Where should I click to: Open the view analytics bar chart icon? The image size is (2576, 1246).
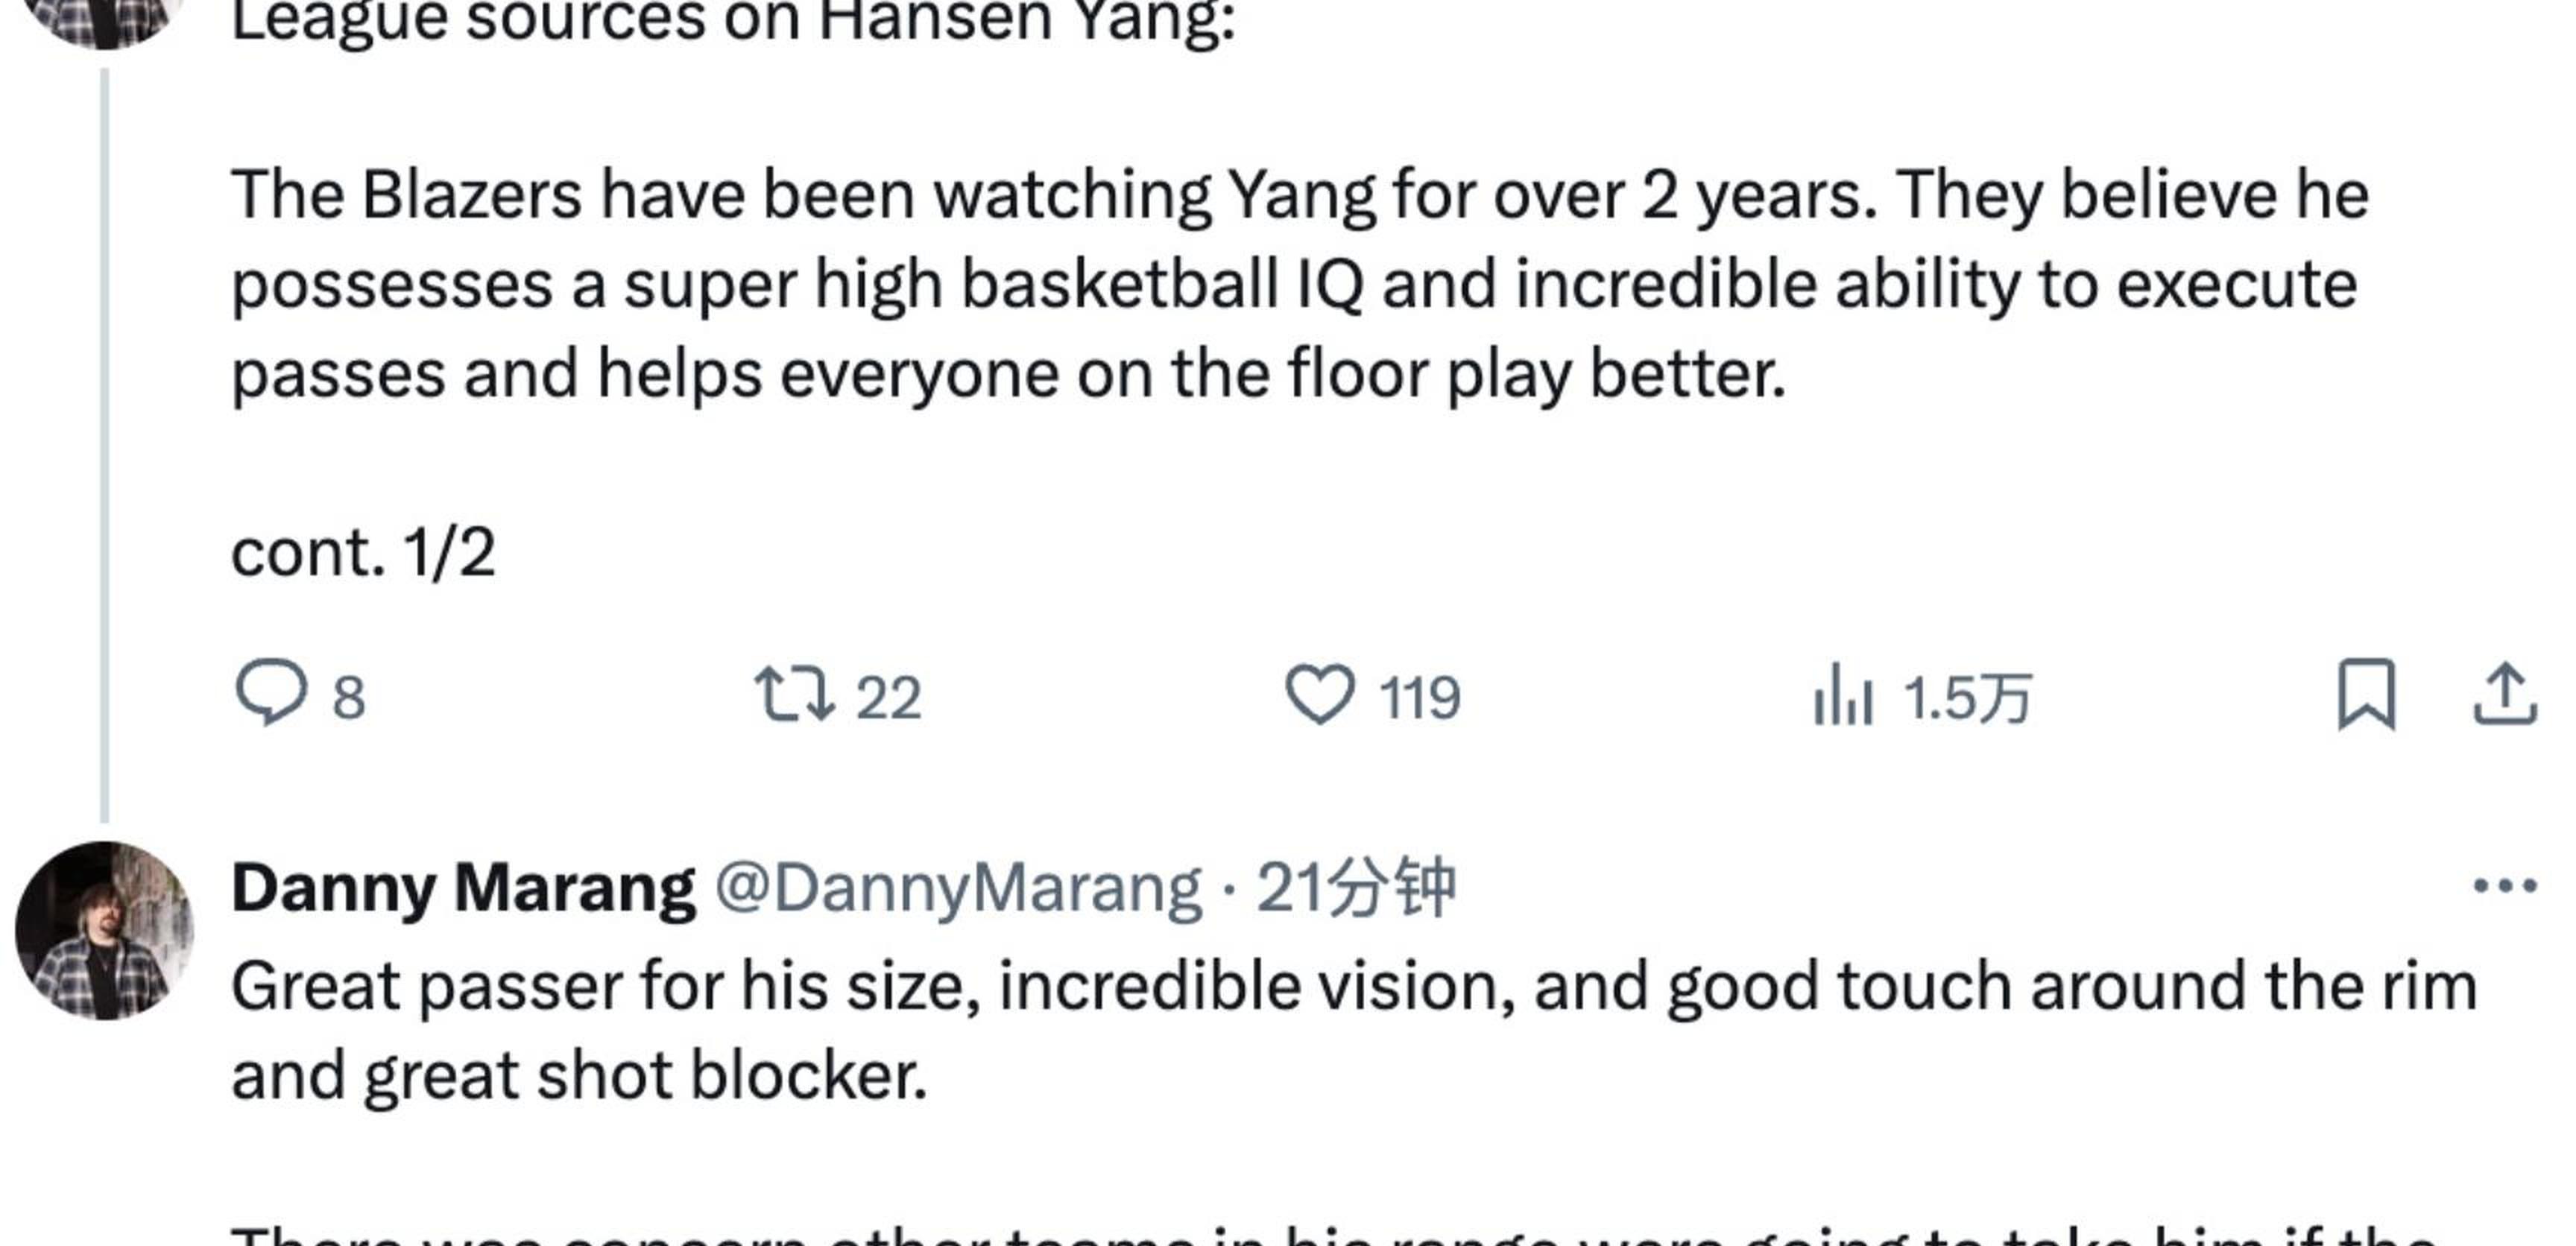[x=1842, y=695]
